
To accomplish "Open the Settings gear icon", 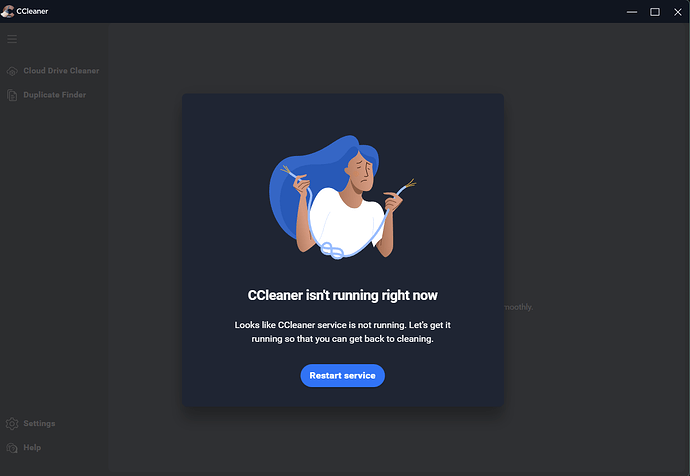I will point(12,424).
